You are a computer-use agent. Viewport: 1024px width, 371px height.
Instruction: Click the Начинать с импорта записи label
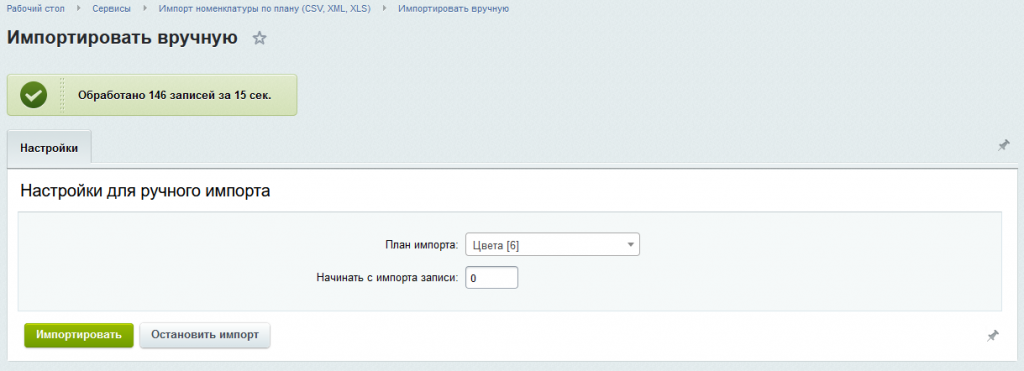tap(388, 278)
